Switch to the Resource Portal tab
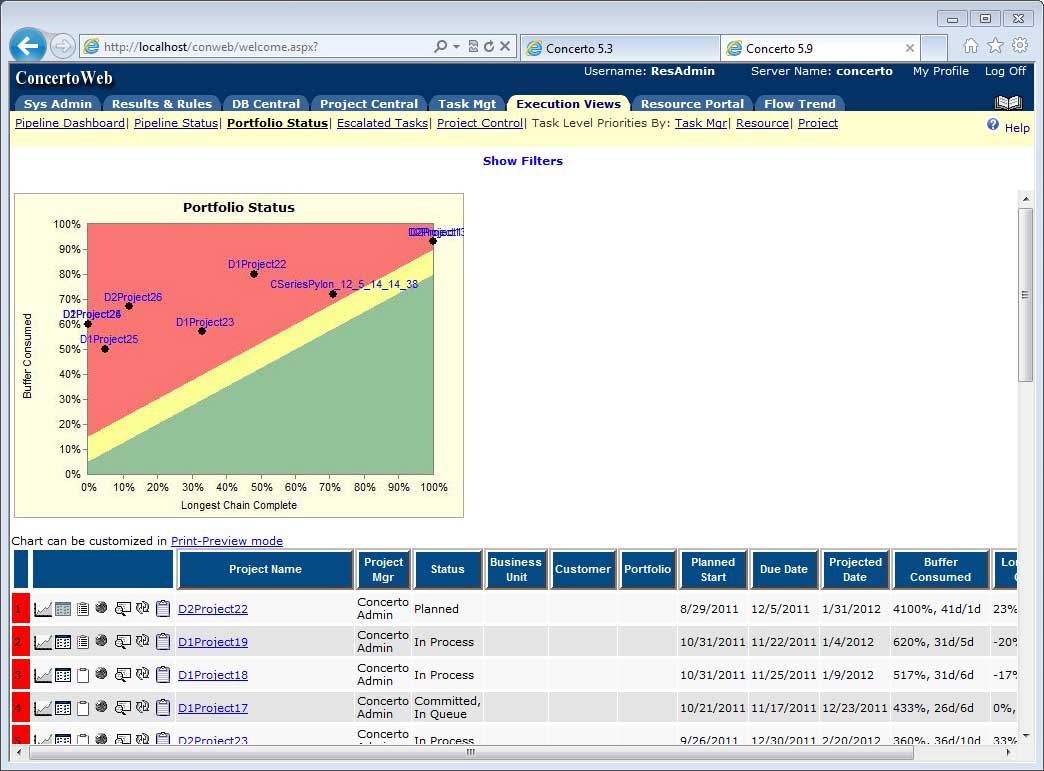 point(692,104)
